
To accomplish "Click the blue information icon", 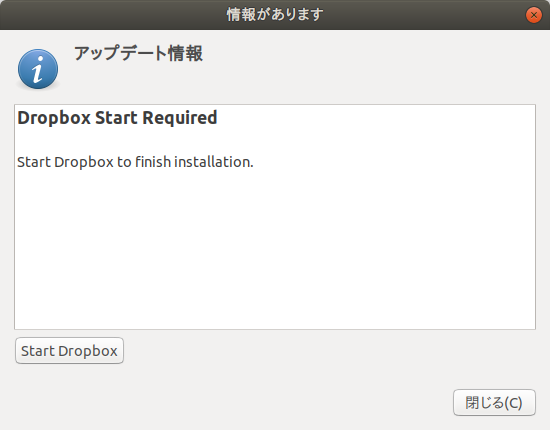I will (x=38, y=69).
